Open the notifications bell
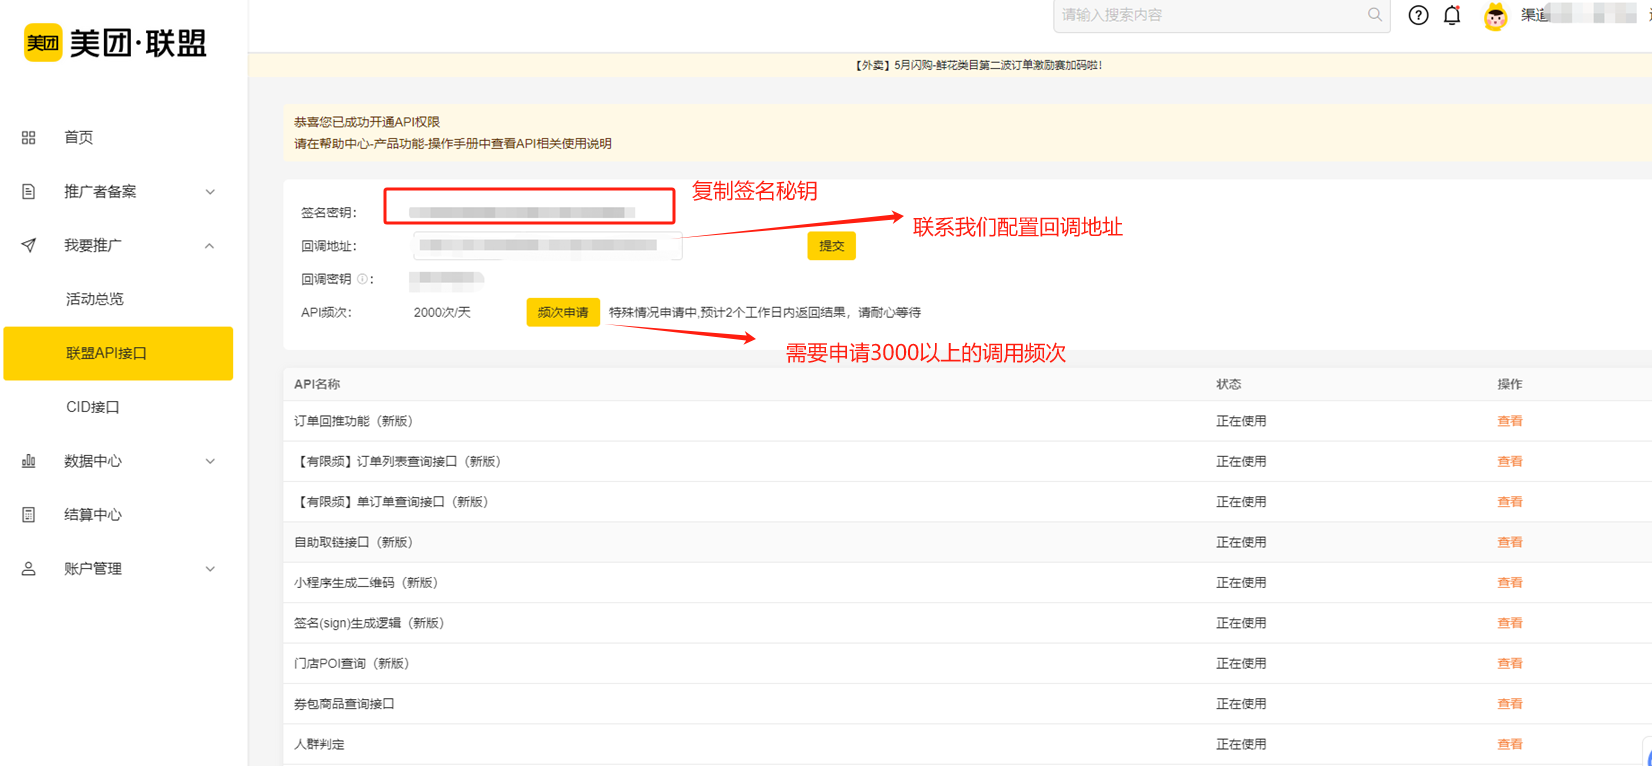 pos(1452,15)
